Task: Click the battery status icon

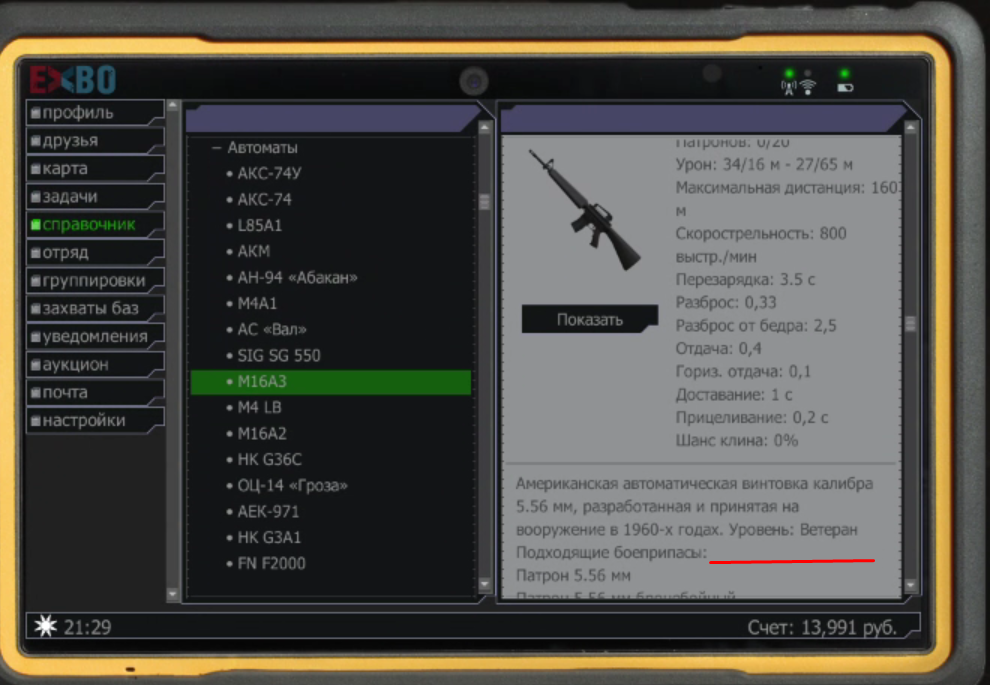Action: (845, 88)
